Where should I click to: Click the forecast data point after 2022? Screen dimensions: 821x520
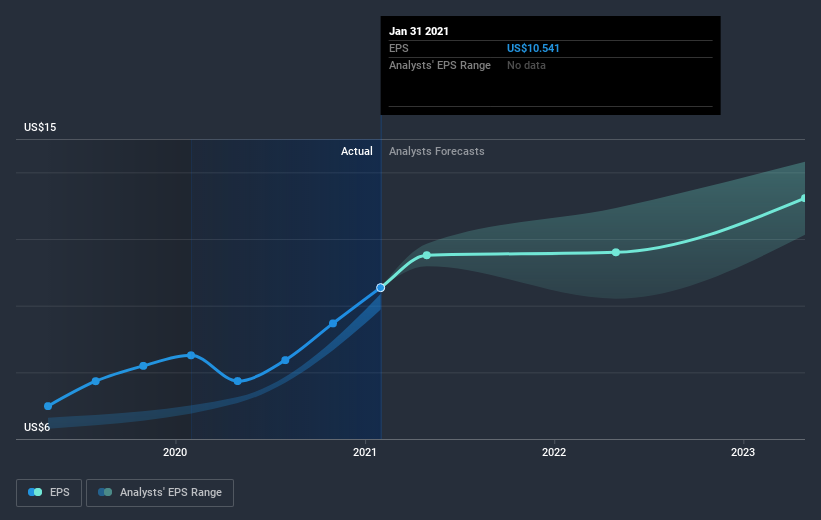click(x=616, y=252)
